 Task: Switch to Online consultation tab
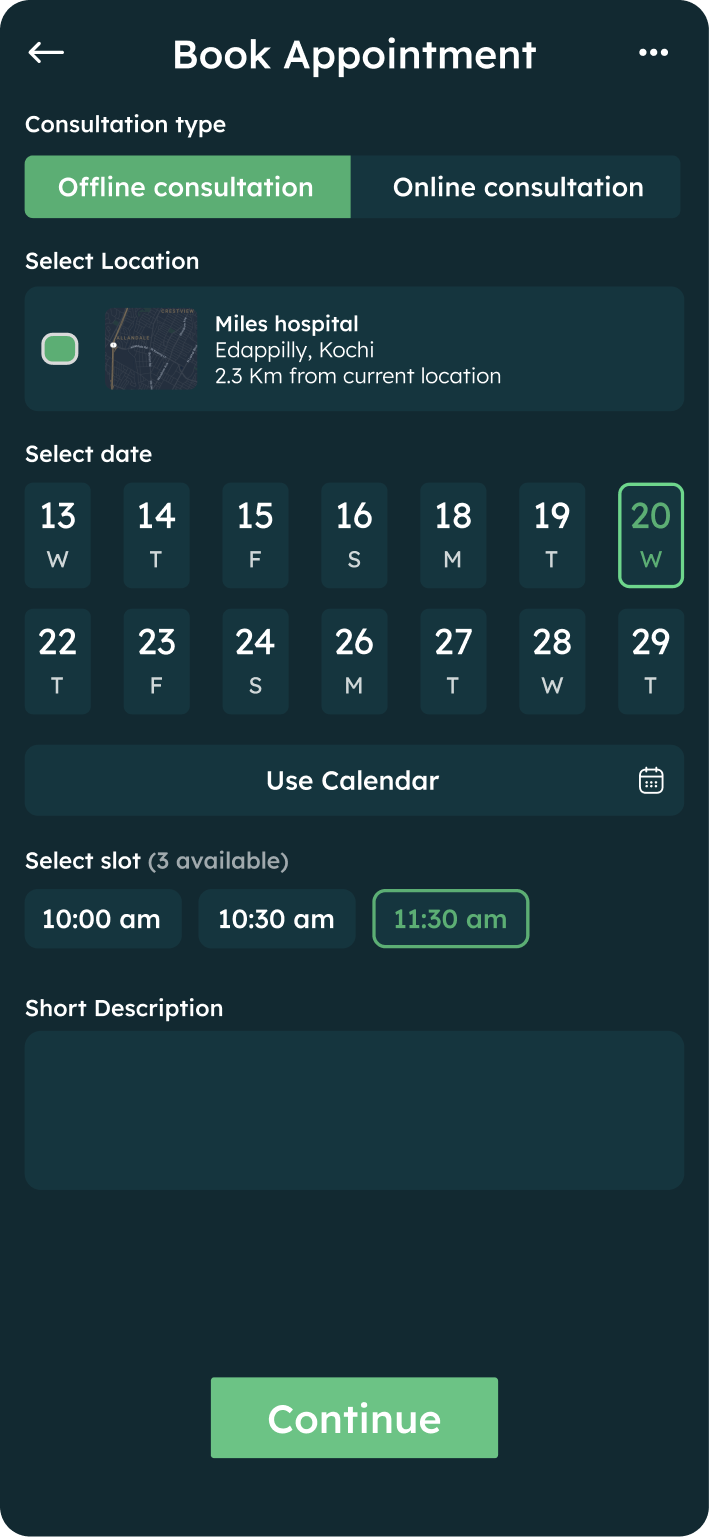click(516, 187)
